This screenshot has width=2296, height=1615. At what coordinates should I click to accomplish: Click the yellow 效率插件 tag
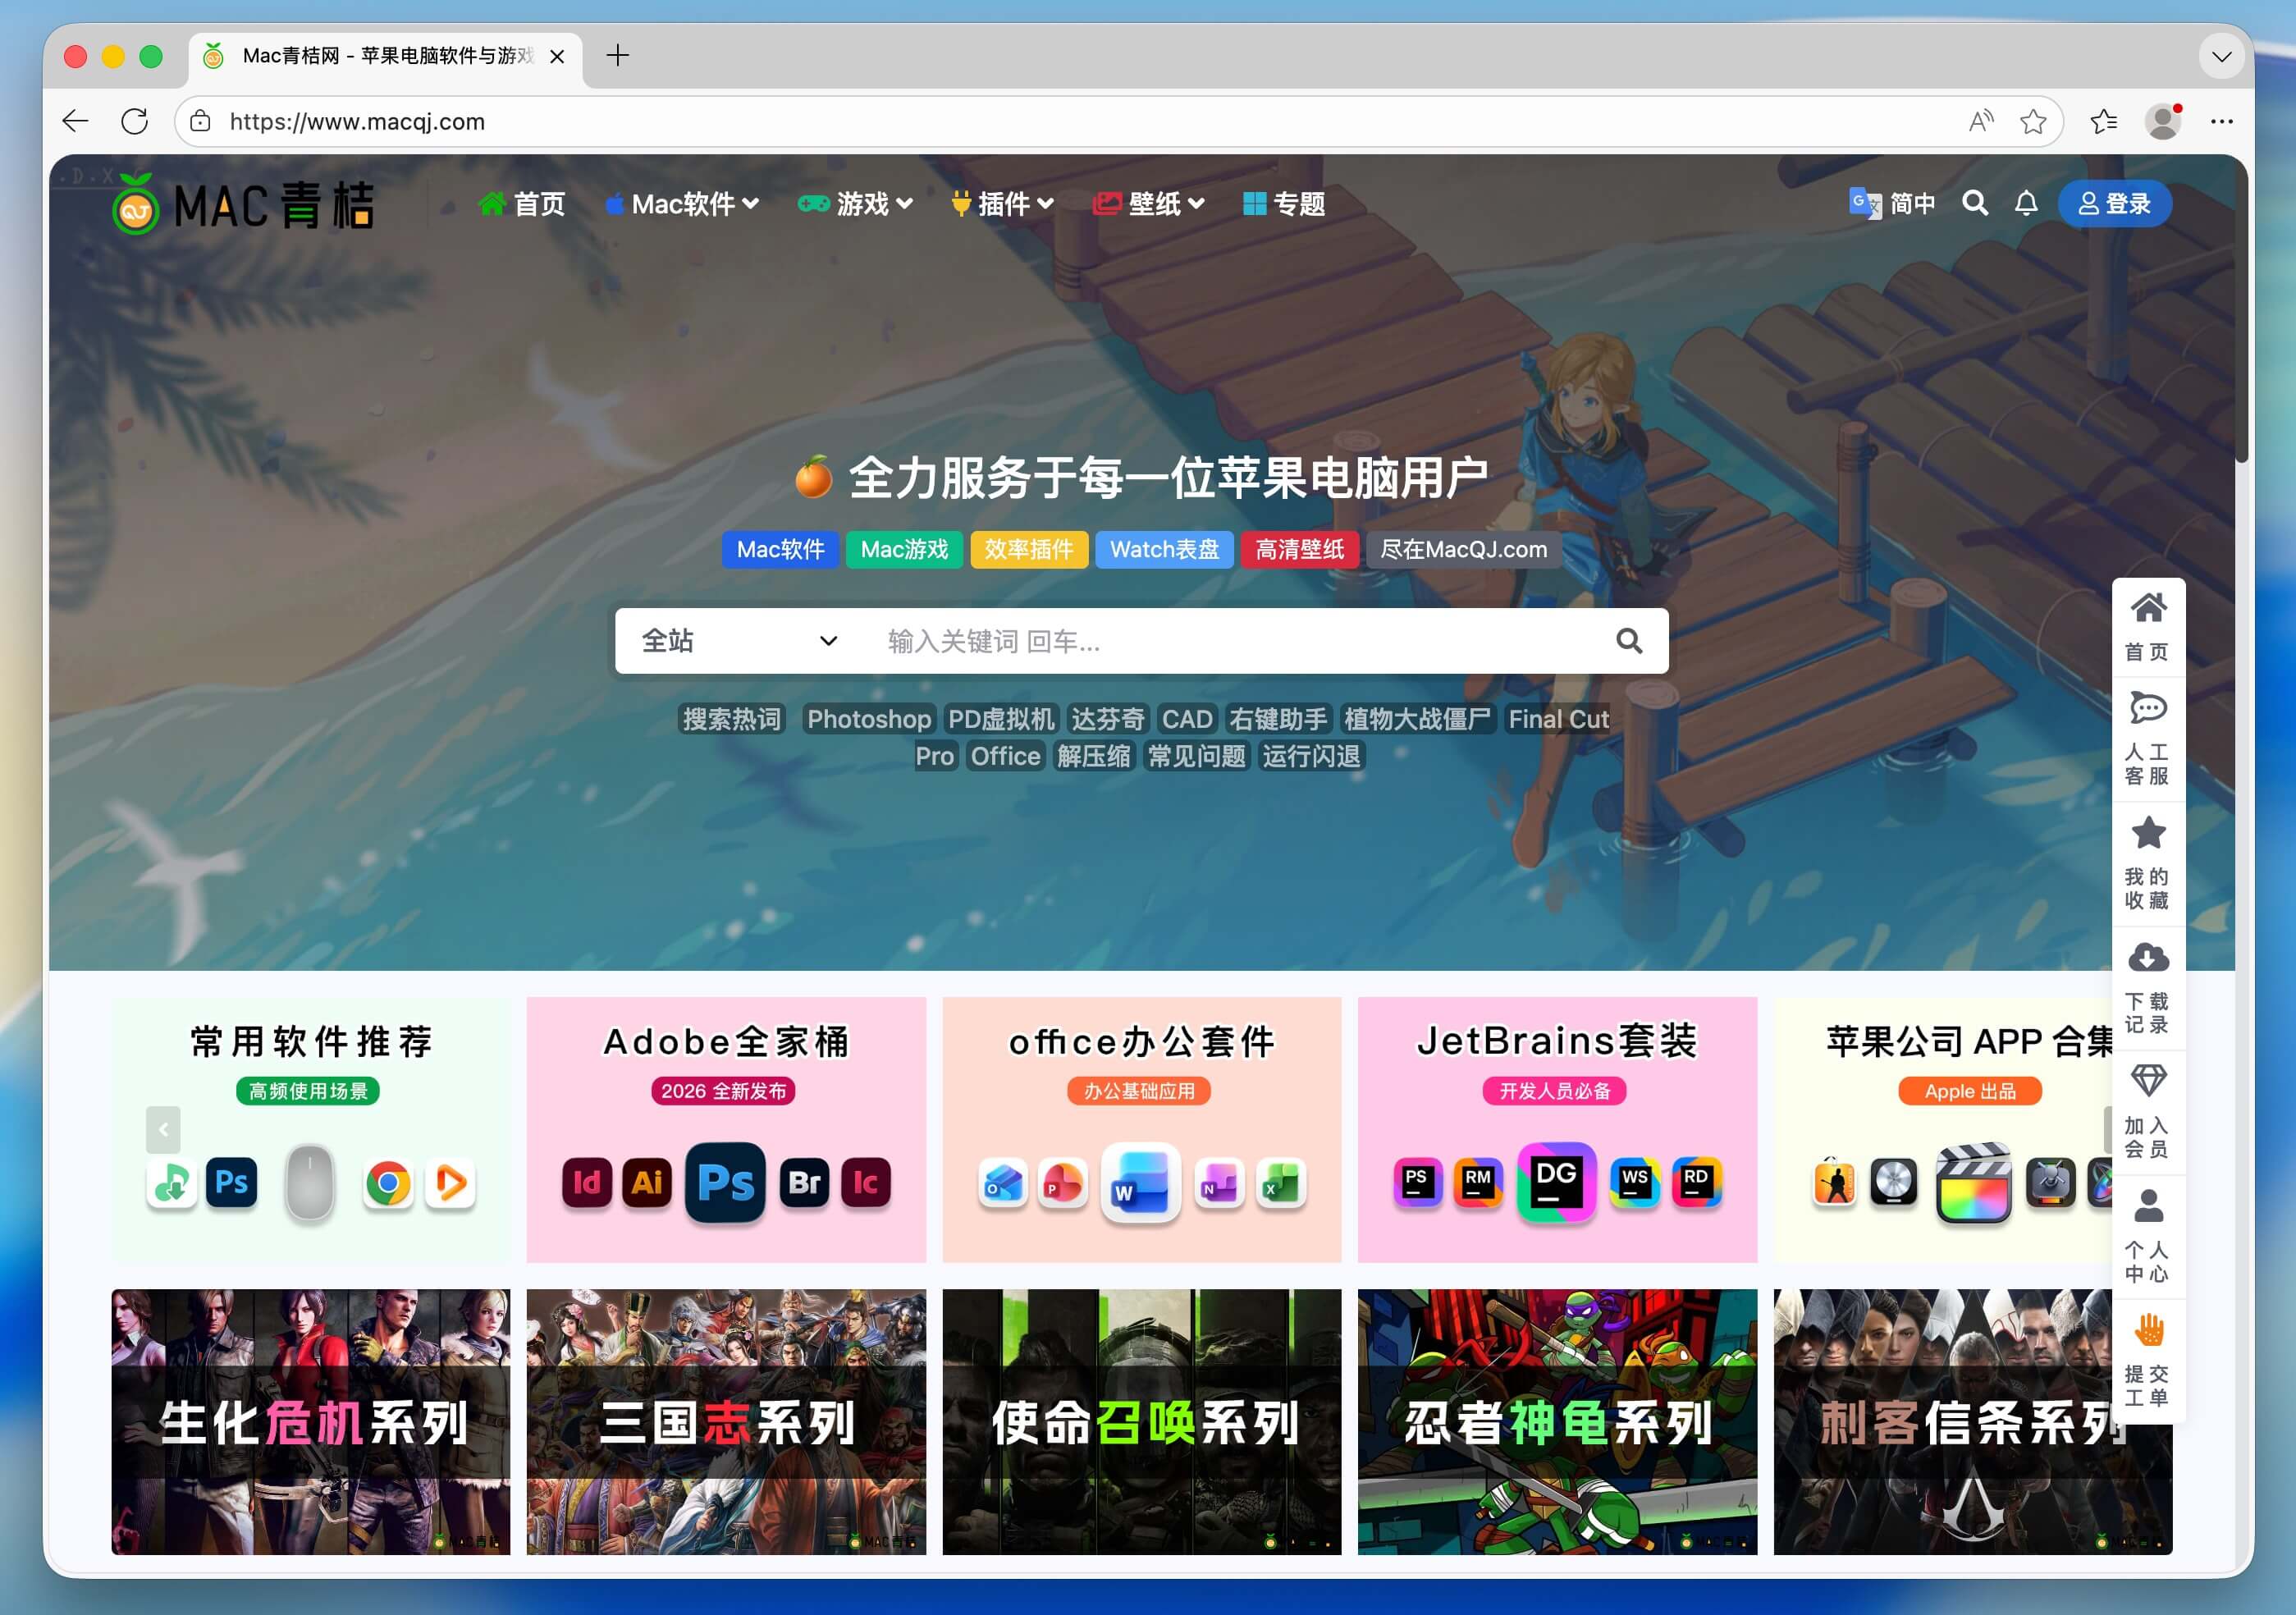(x=1028, y=550)
